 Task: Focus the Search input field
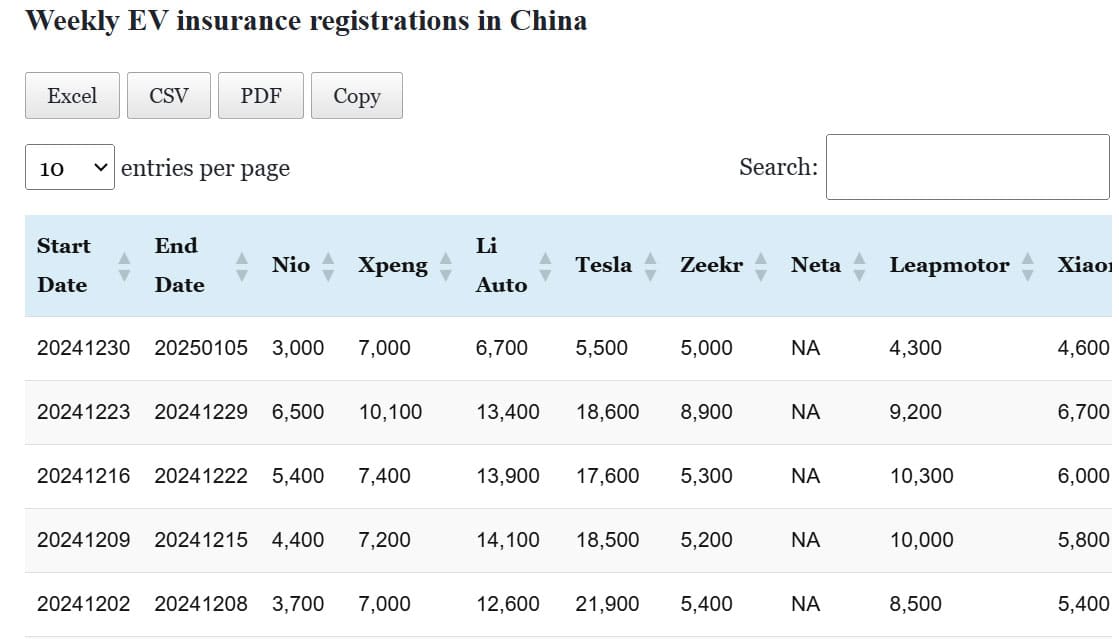click(x=966, y=167)
